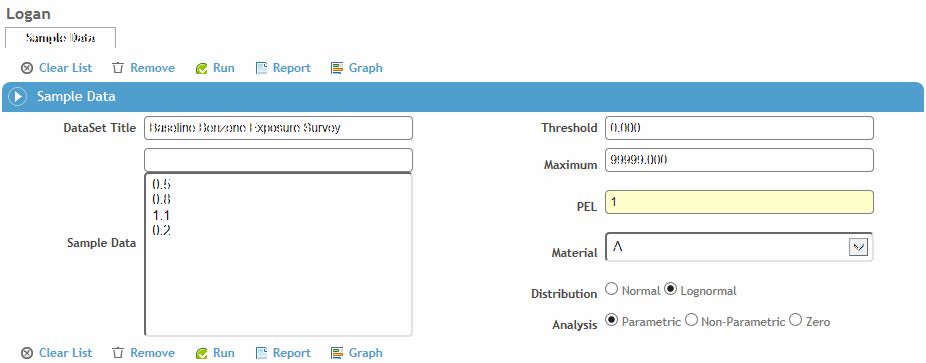Click the top Remove trash icon
Image resolution: width=926 pixels, height=363 pixels.
tap(118, 68)
